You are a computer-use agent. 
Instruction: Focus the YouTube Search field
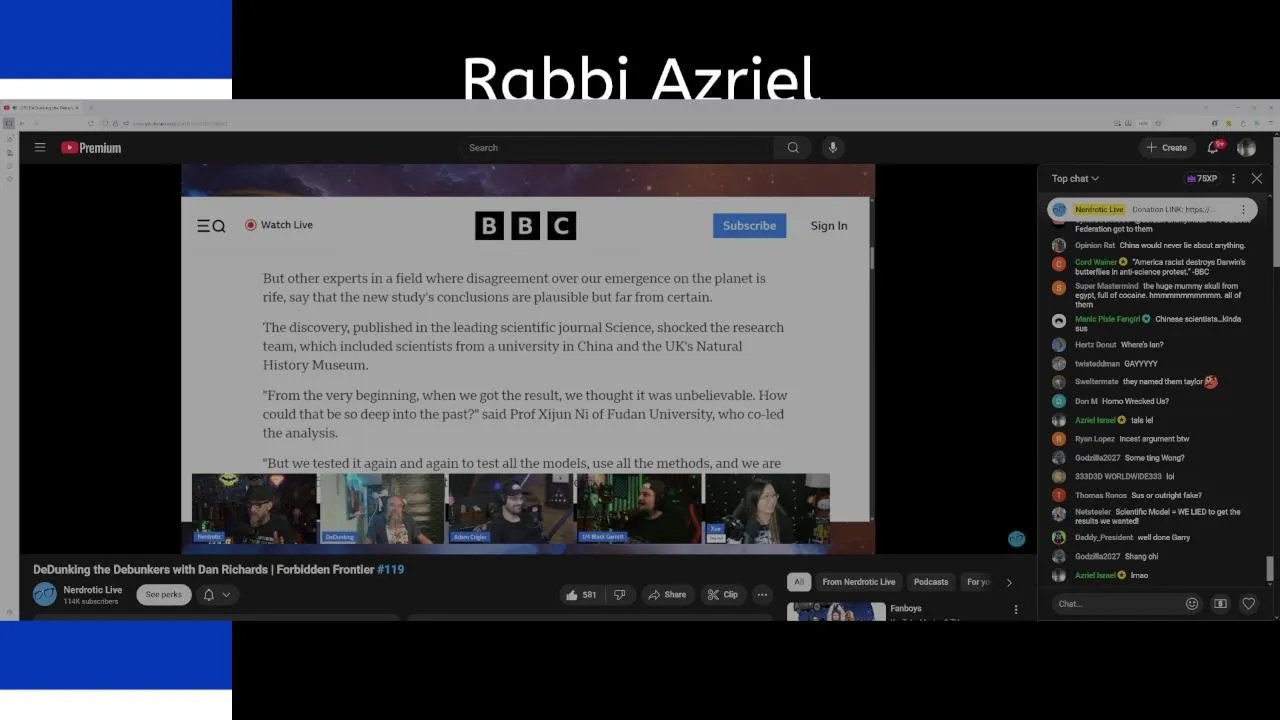pos(617,148)
